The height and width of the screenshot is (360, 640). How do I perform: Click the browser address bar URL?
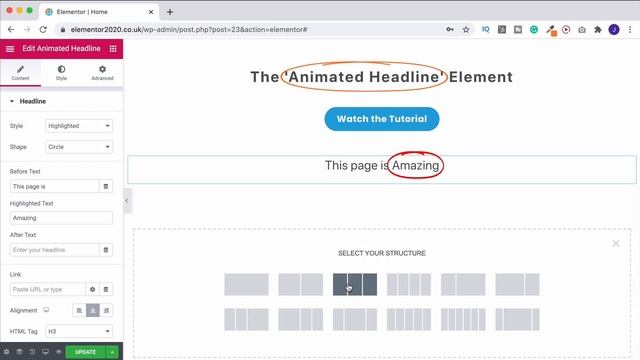coord(189,29)
